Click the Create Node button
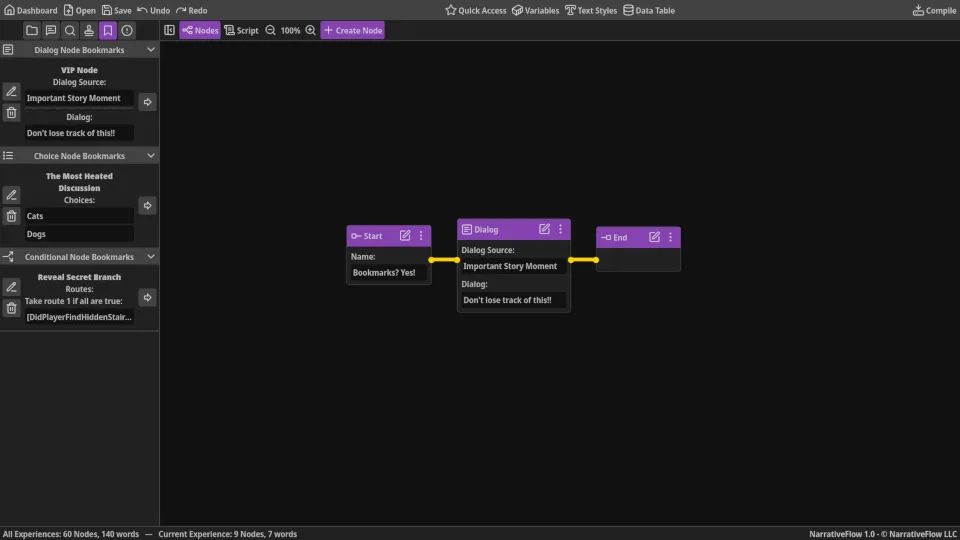 [352, 30]
